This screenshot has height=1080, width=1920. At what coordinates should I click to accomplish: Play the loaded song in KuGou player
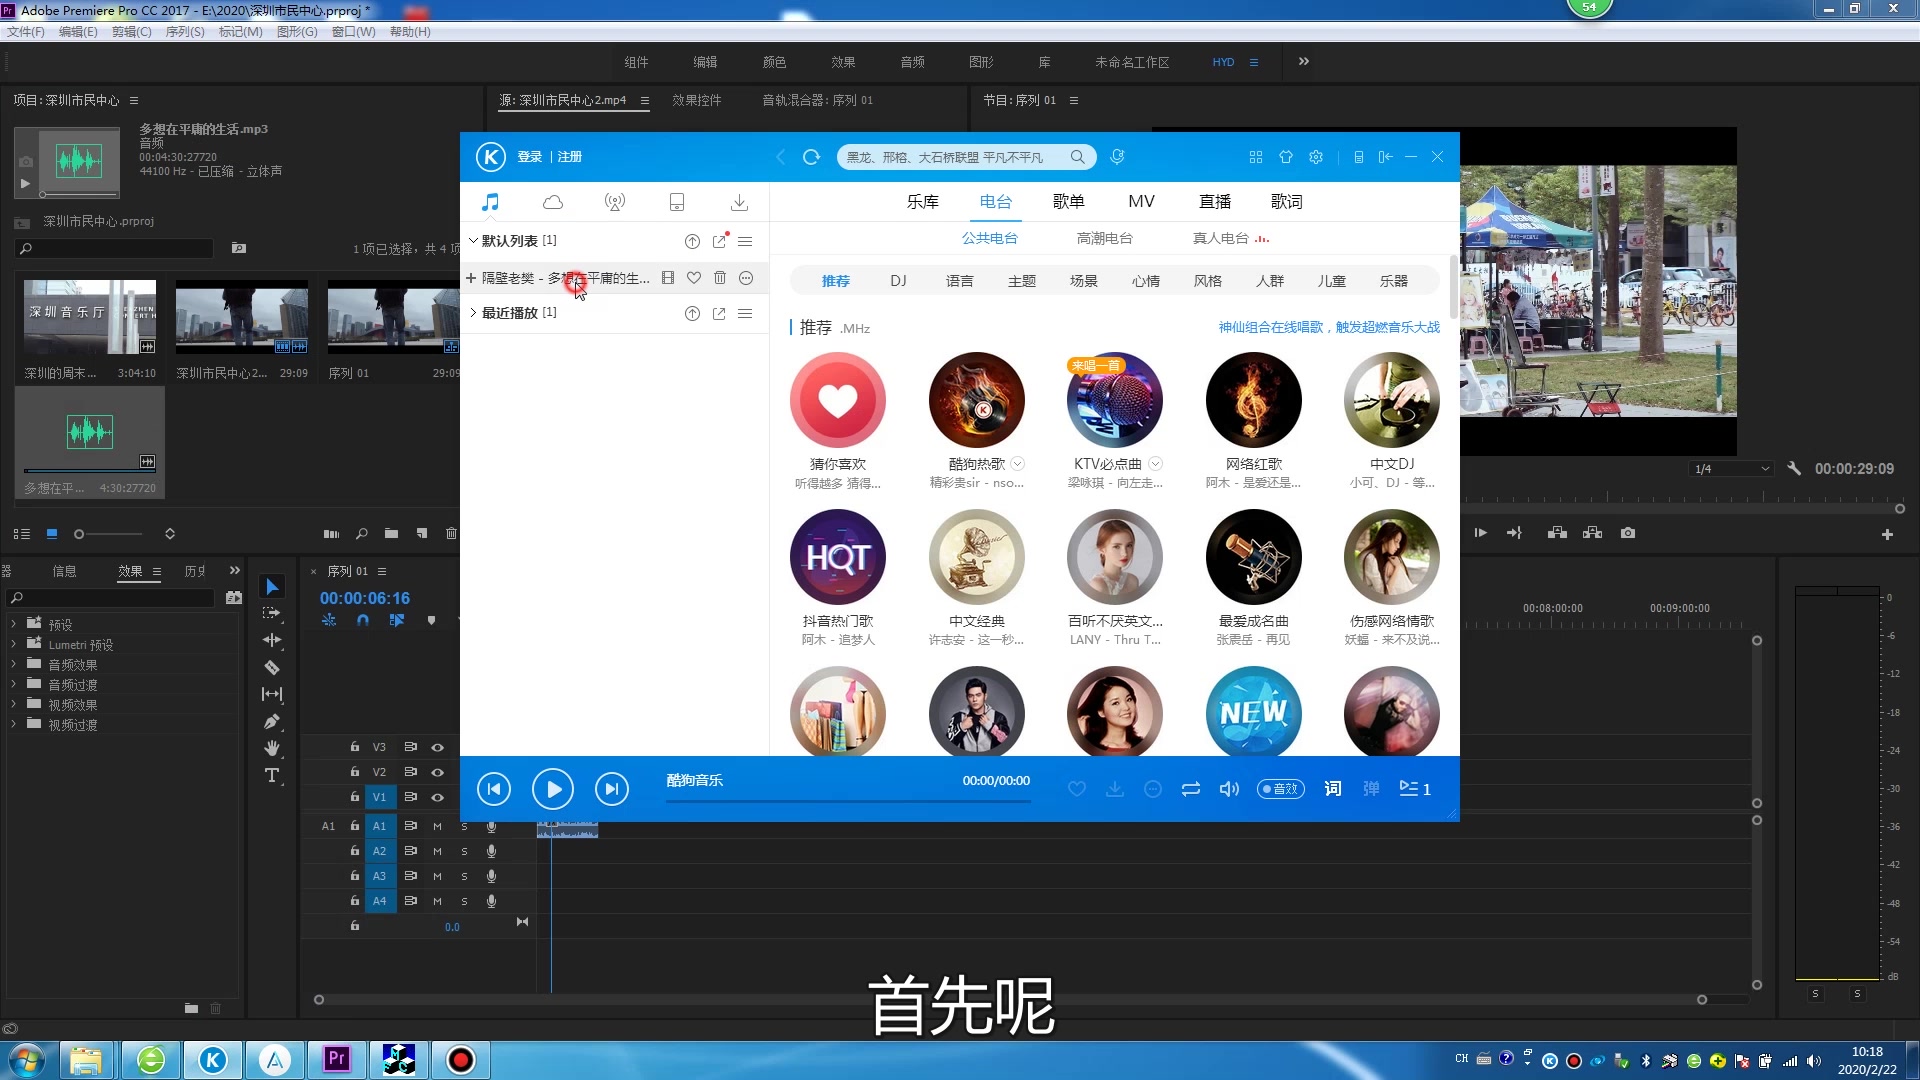553,789
